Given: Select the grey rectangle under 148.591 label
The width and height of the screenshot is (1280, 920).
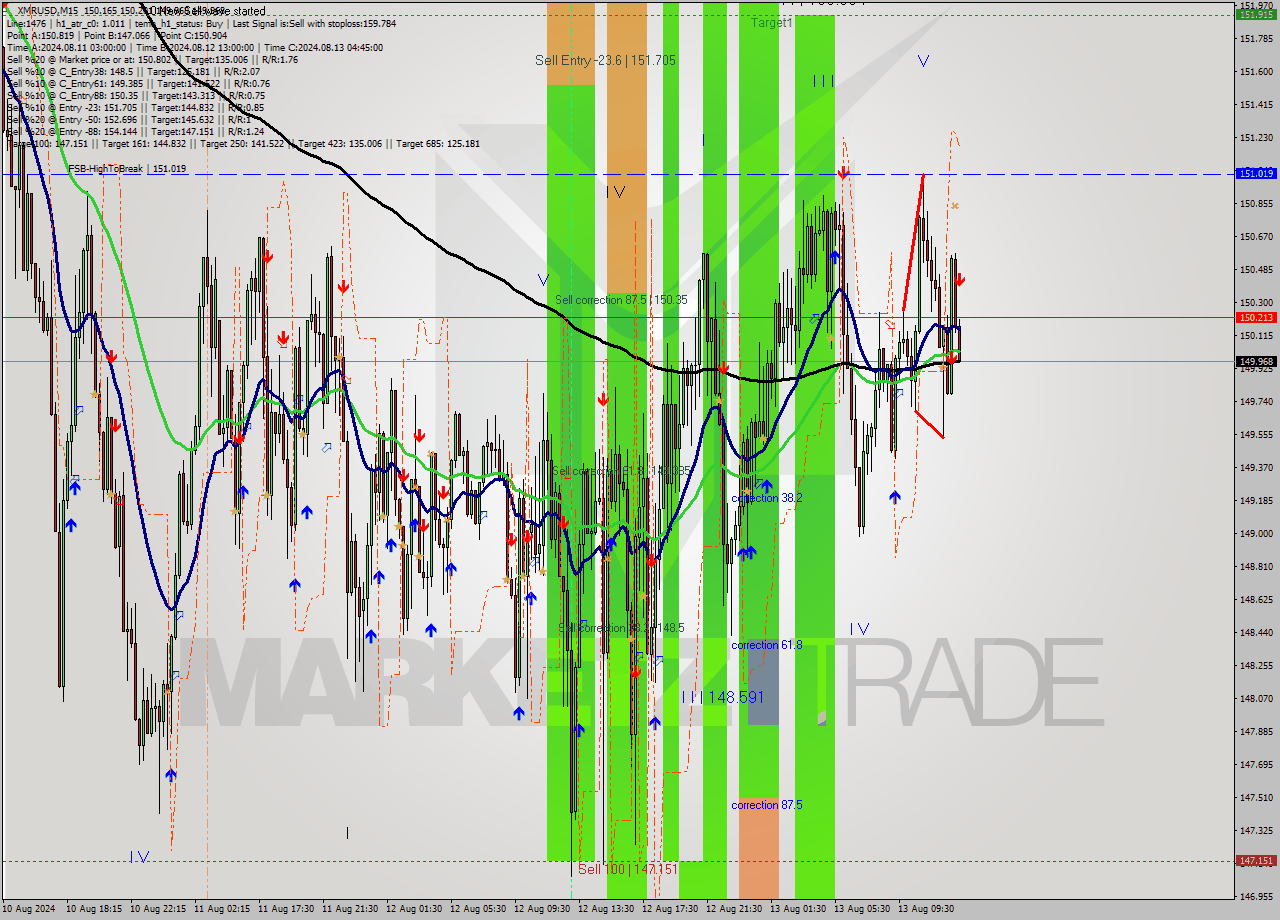Looking at the screenshot, I should click(x=762, y=680).
